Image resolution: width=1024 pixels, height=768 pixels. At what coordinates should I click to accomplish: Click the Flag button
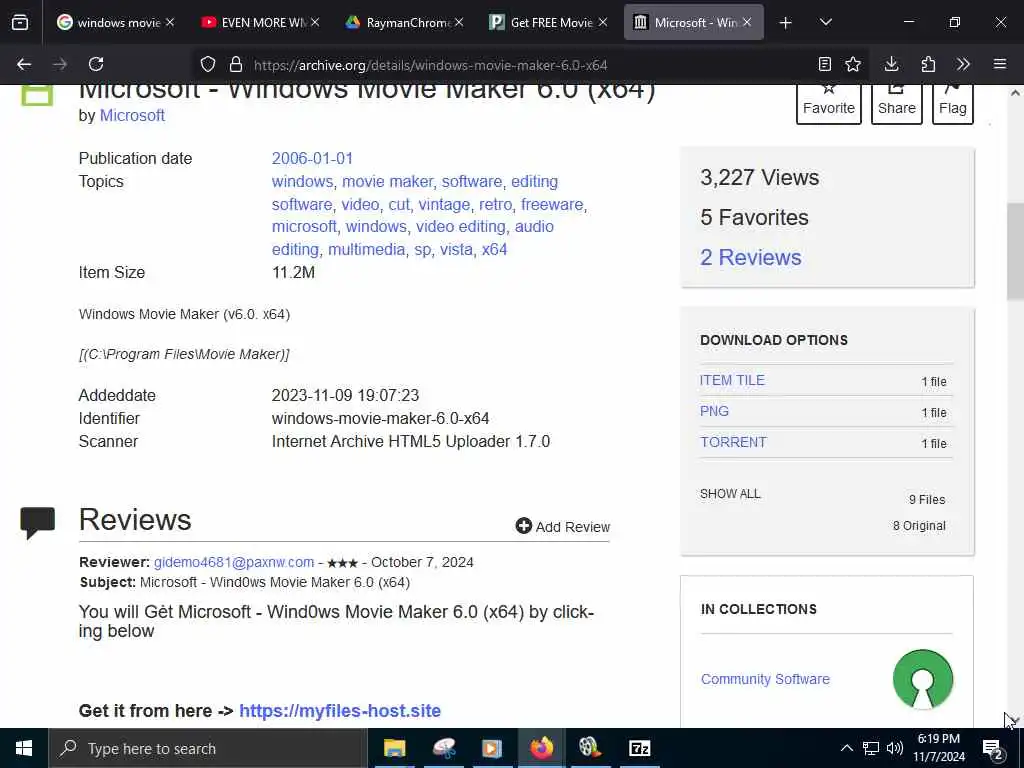coord(952,103)
